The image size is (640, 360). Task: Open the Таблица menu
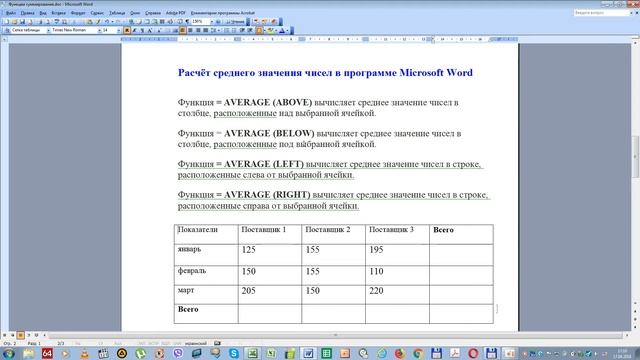coord(117,13)
